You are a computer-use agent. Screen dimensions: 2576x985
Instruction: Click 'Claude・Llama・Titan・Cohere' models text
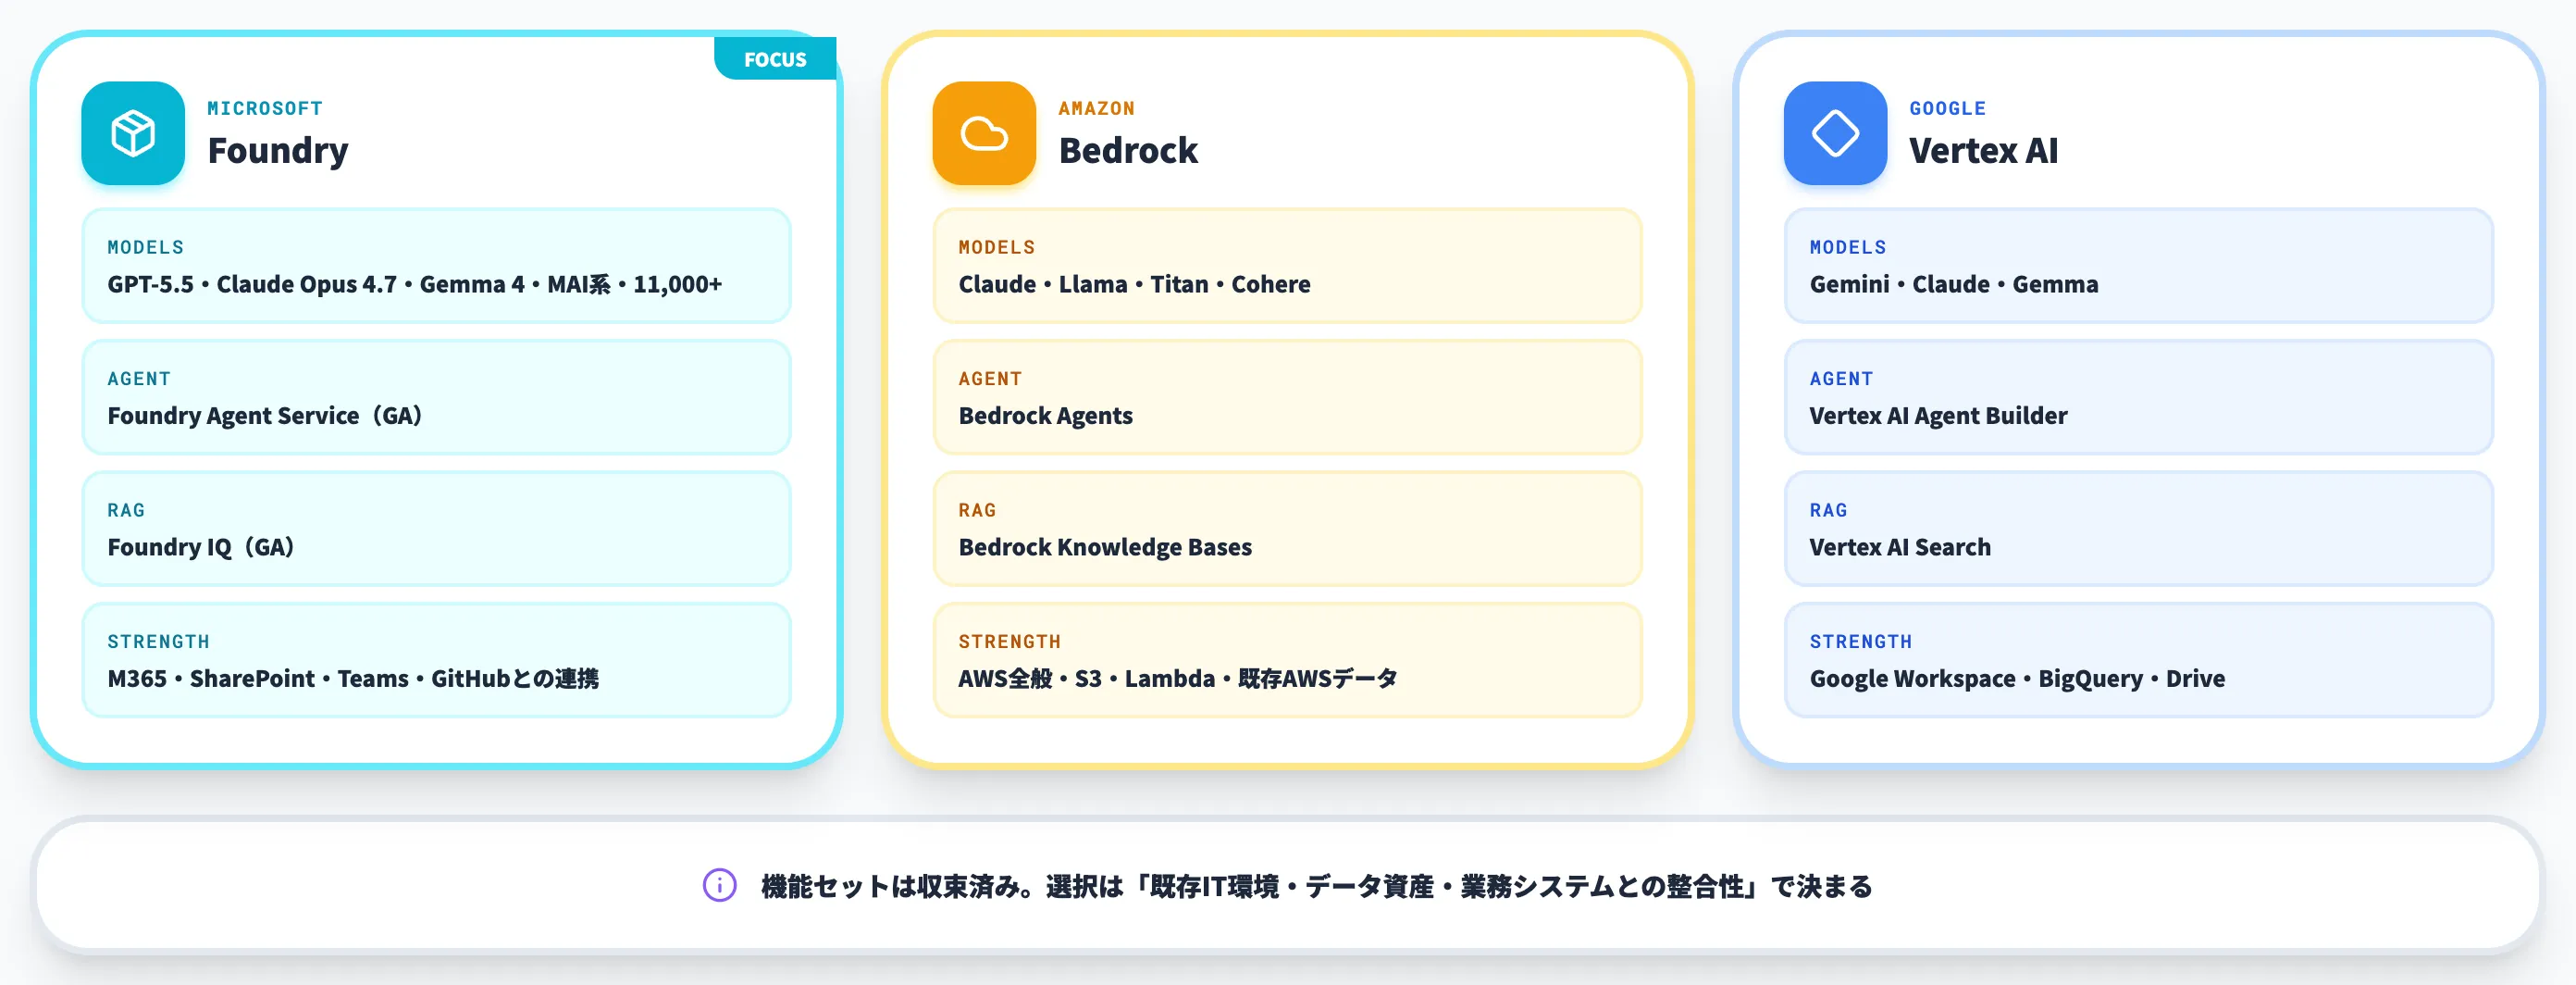[x=1134, y=285]
